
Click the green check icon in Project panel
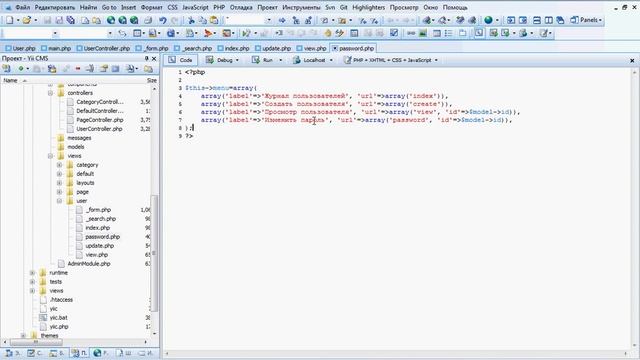pos(21,69)
